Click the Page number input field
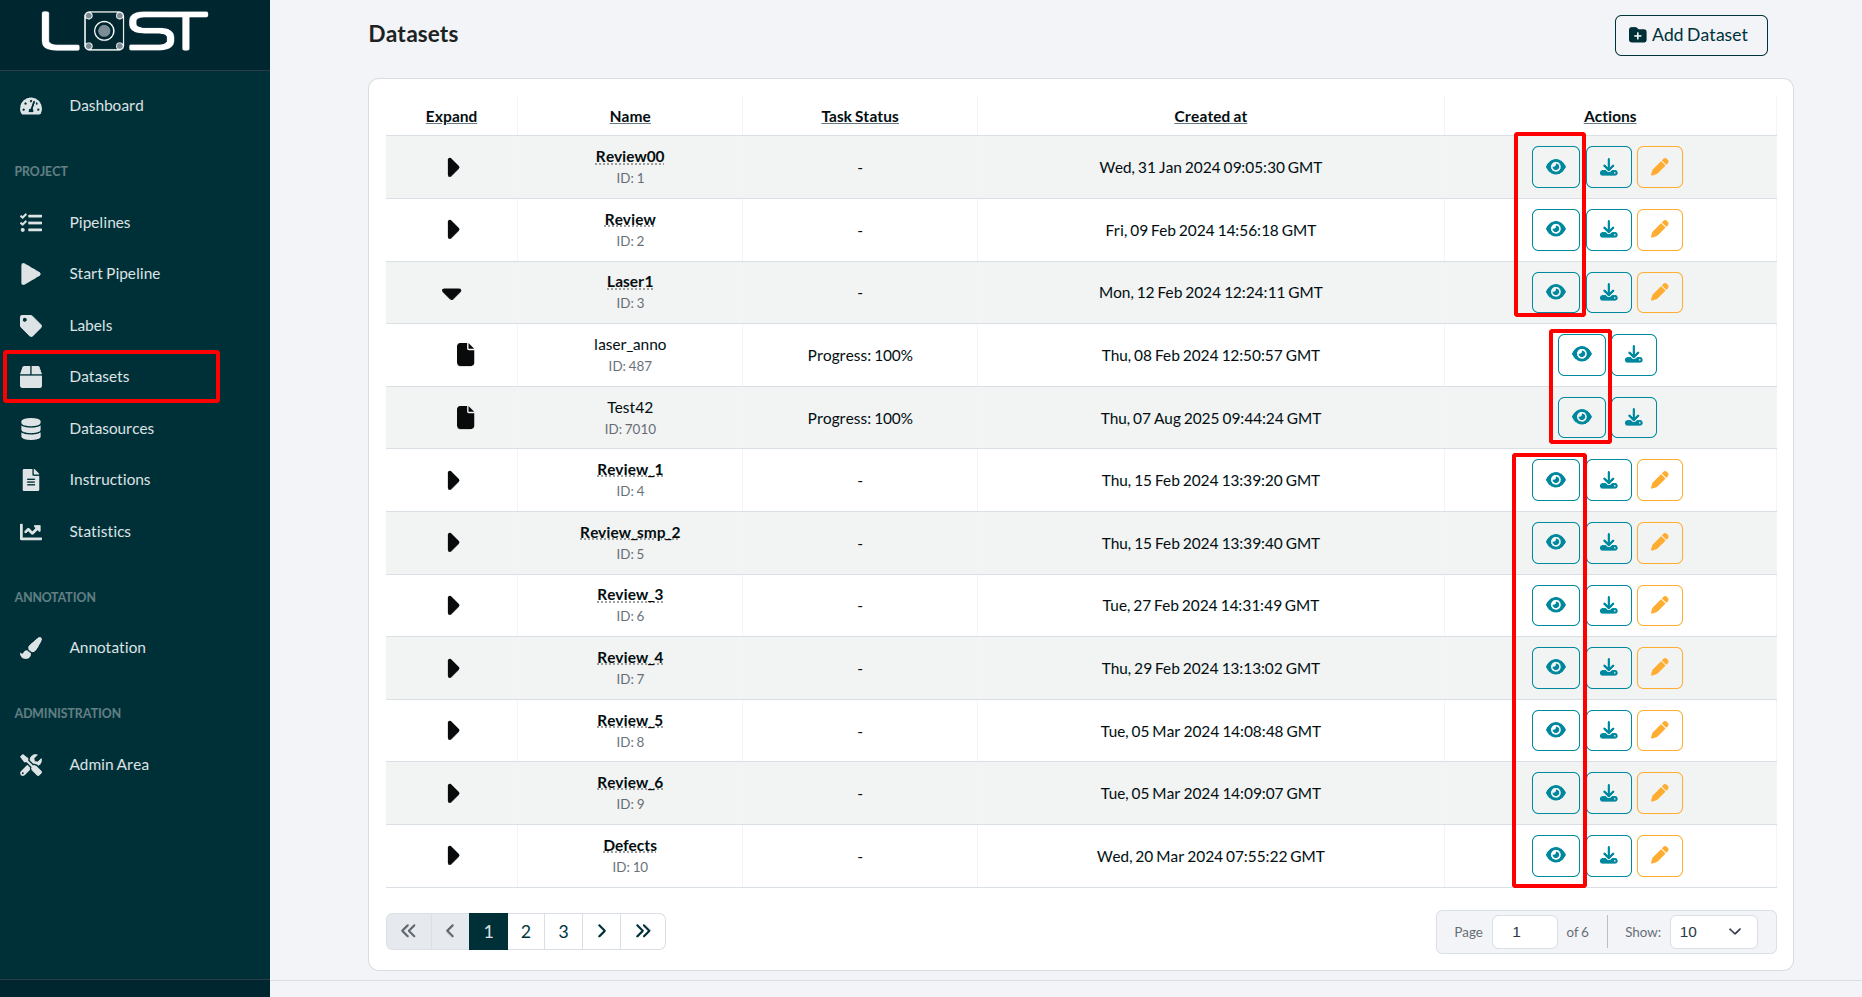This screenshot has width=1862, height=997. (x=1524, y=932)
